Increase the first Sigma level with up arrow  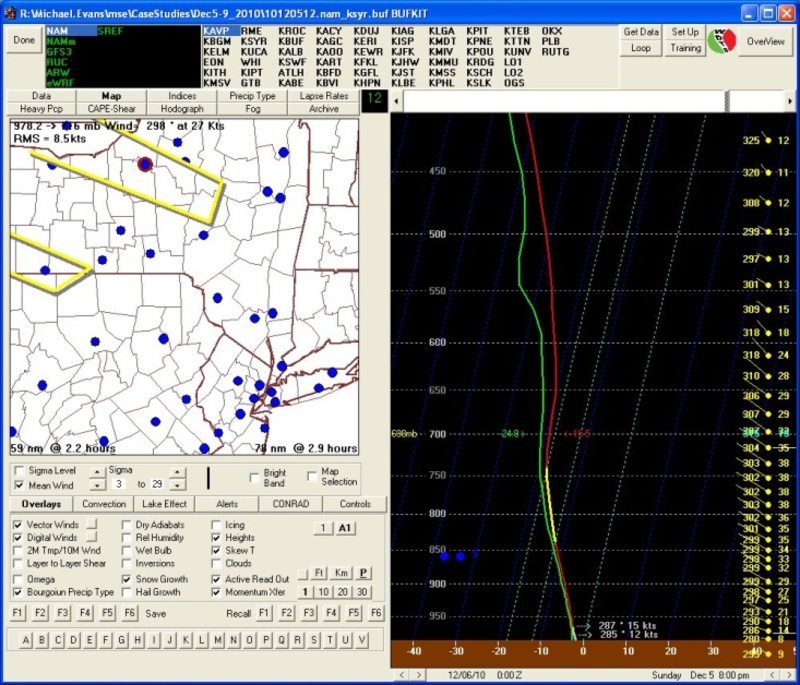point(97,472)
